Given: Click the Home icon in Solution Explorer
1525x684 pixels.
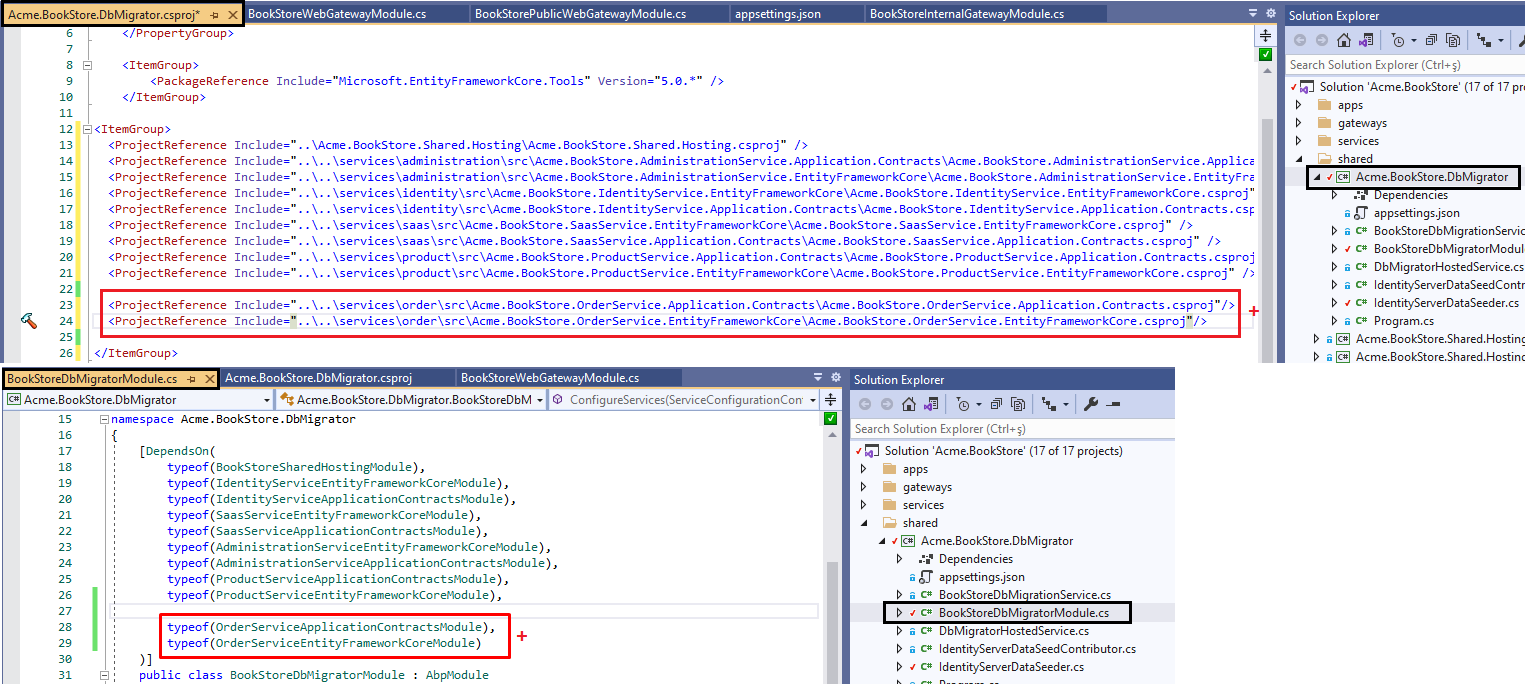Looking at the screenshot, I should (1344, 40).
